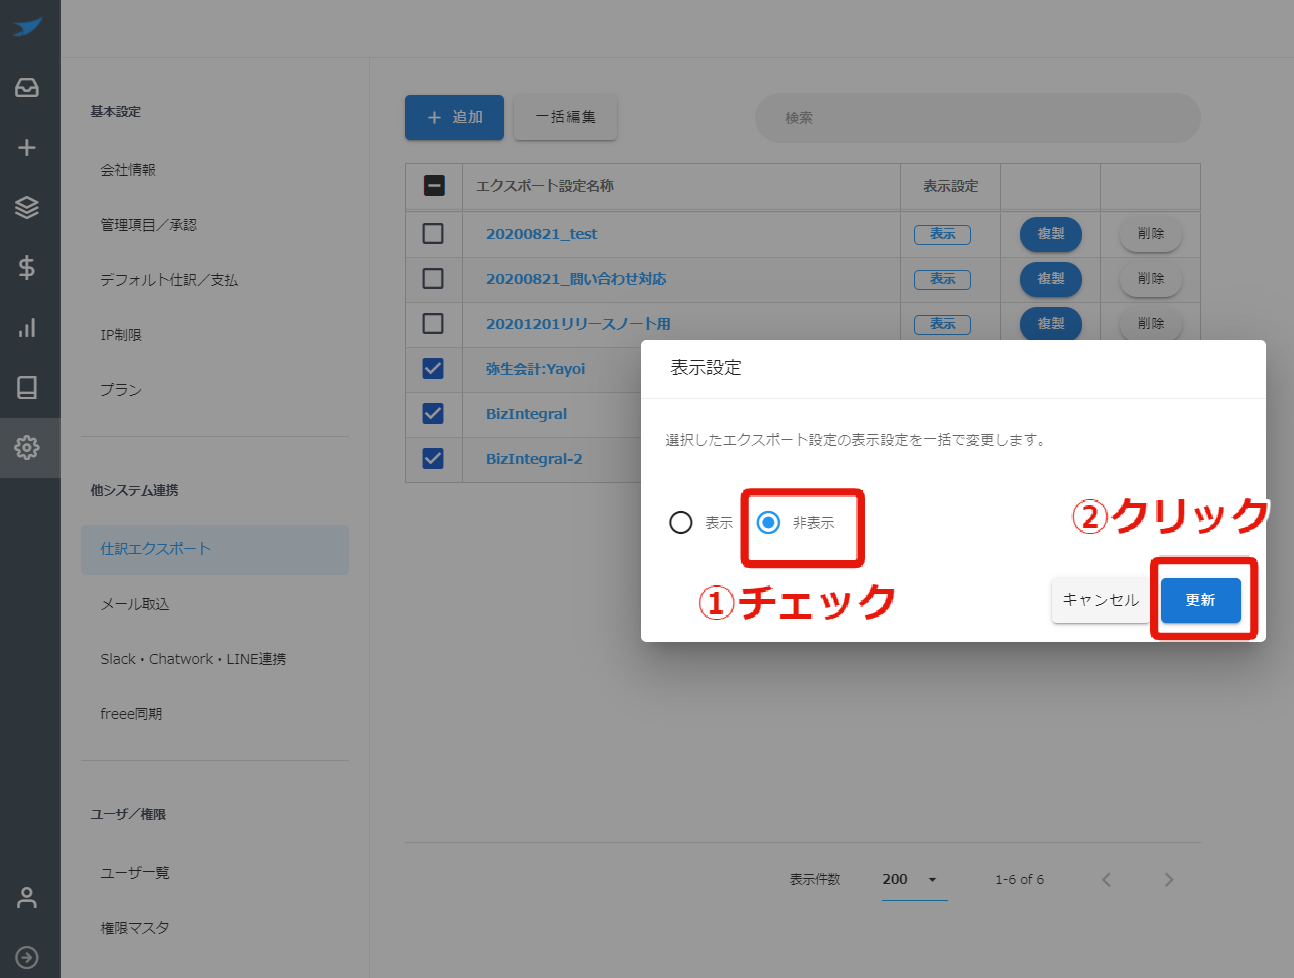Open the settings gear icon in sidebar
The width and height of the screenshot is (1294, 978).
click(x=27, y=447)
